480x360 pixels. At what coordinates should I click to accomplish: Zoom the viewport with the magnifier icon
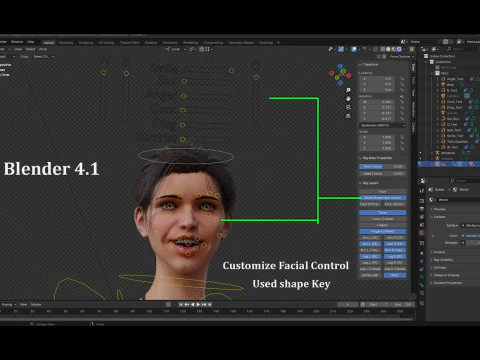point(348,90)
